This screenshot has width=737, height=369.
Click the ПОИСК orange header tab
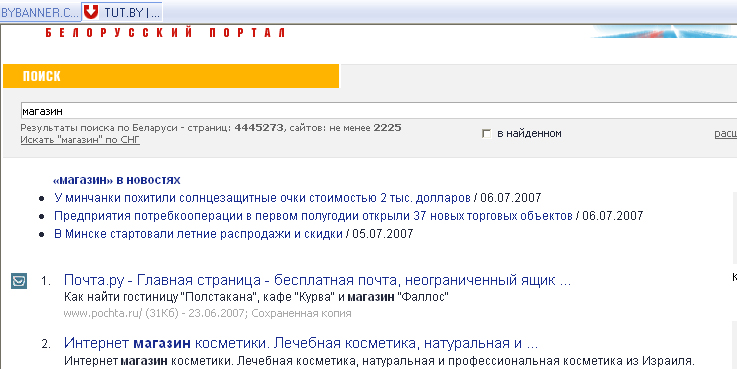[171, 76]
